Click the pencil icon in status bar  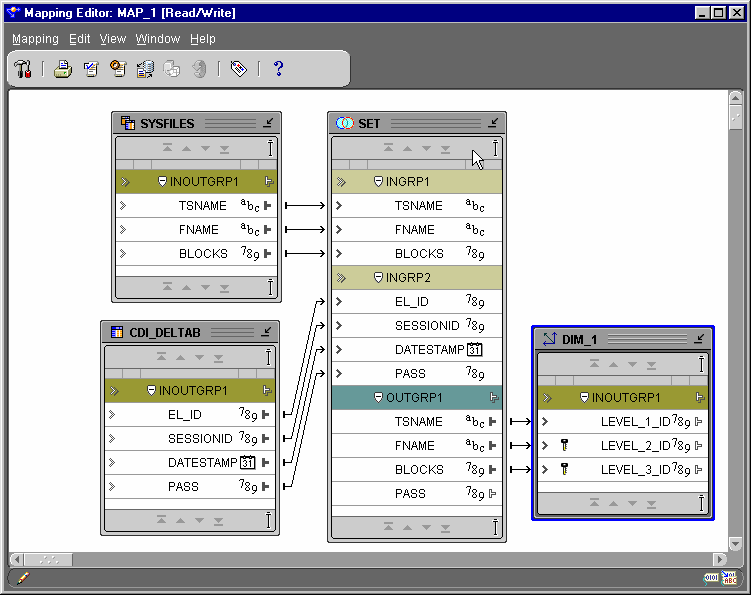[x=23, y=578]
